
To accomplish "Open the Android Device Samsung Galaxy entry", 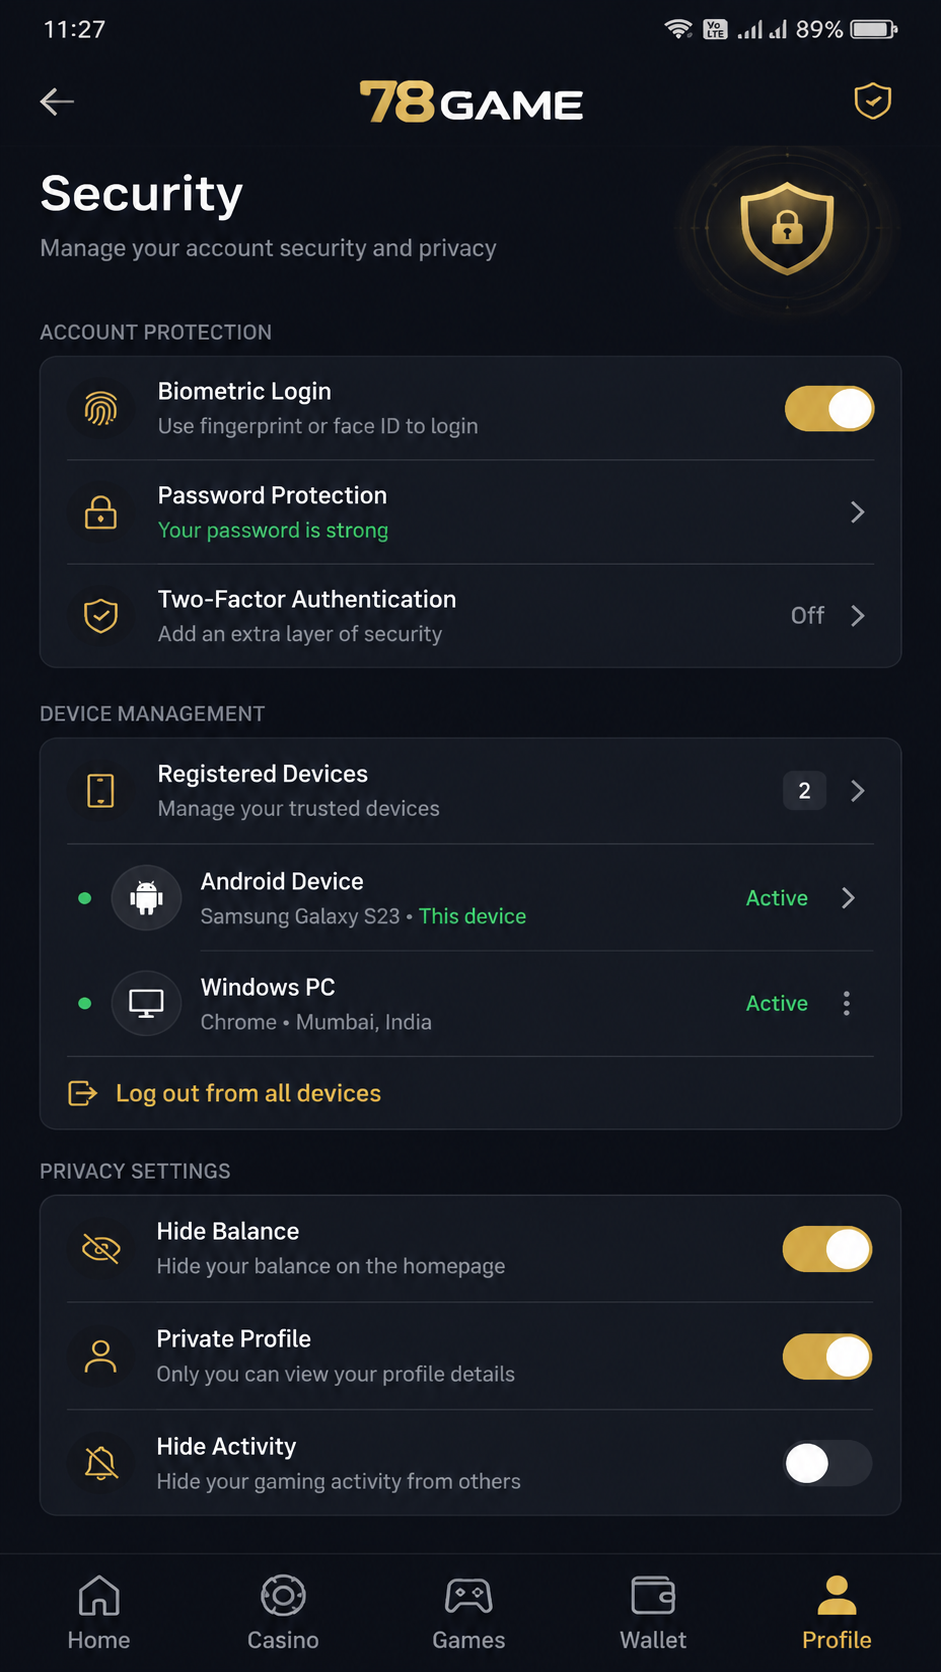I will [470, 898].
